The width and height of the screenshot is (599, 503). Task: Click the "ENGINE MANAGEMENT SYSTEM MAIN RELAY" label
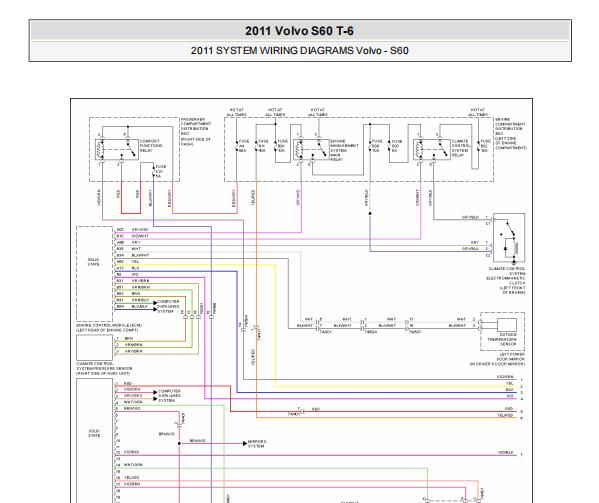coord(344,150)
